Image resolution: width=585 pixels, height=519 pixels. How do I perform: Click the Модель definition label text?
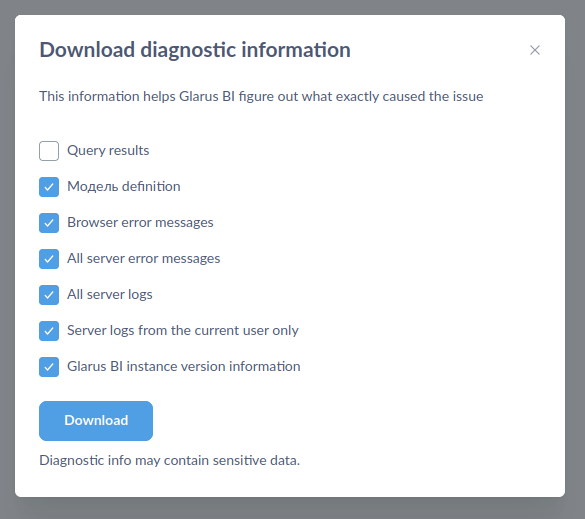[x=123, y=186]
